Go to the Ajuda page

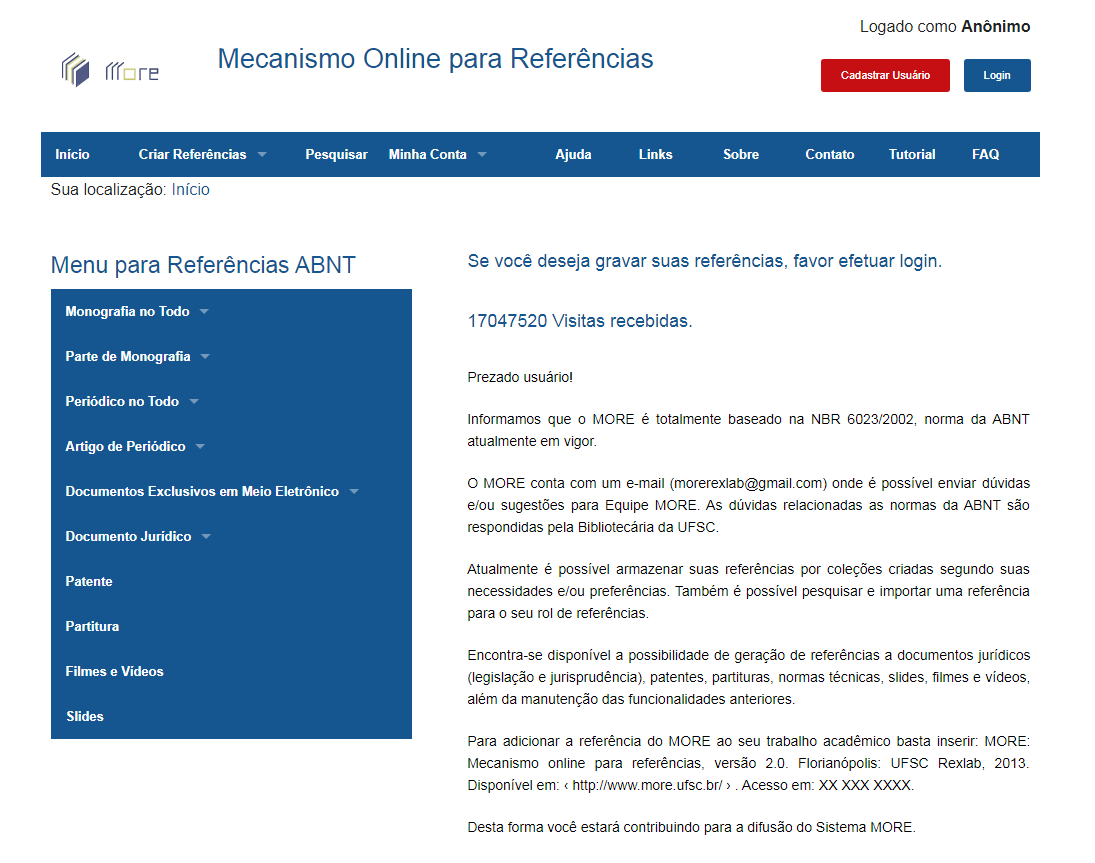pyautogui.click(x=573, y=155)
